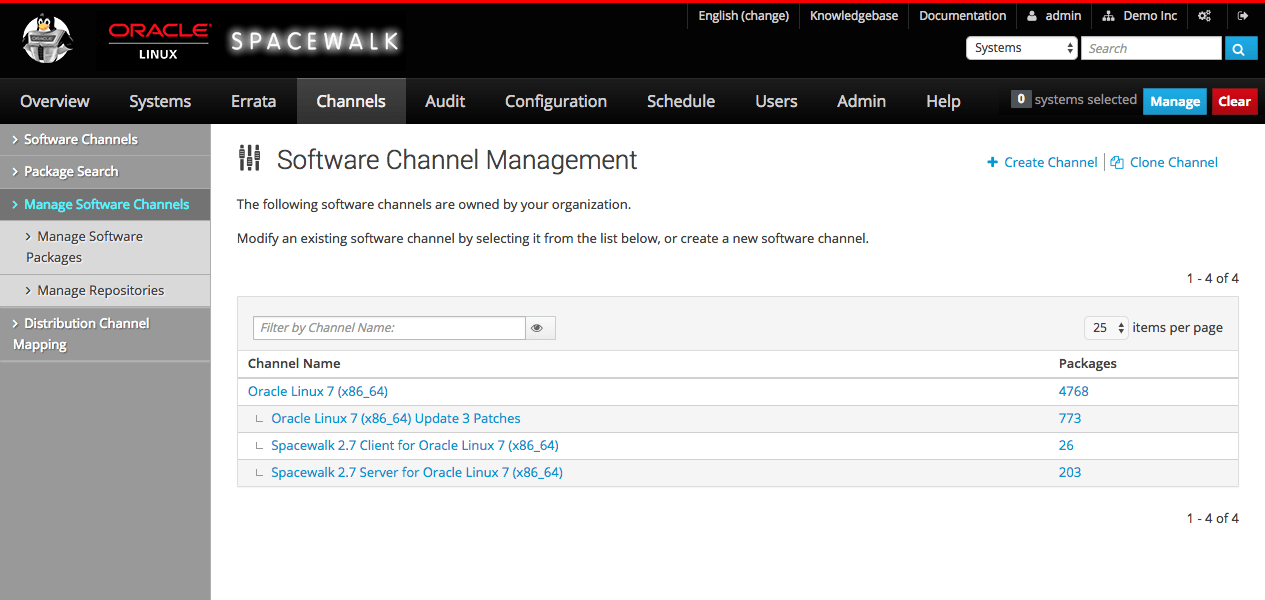Click the Create Channel link
1265x600 pixels.
click(x=1042, y=162)
